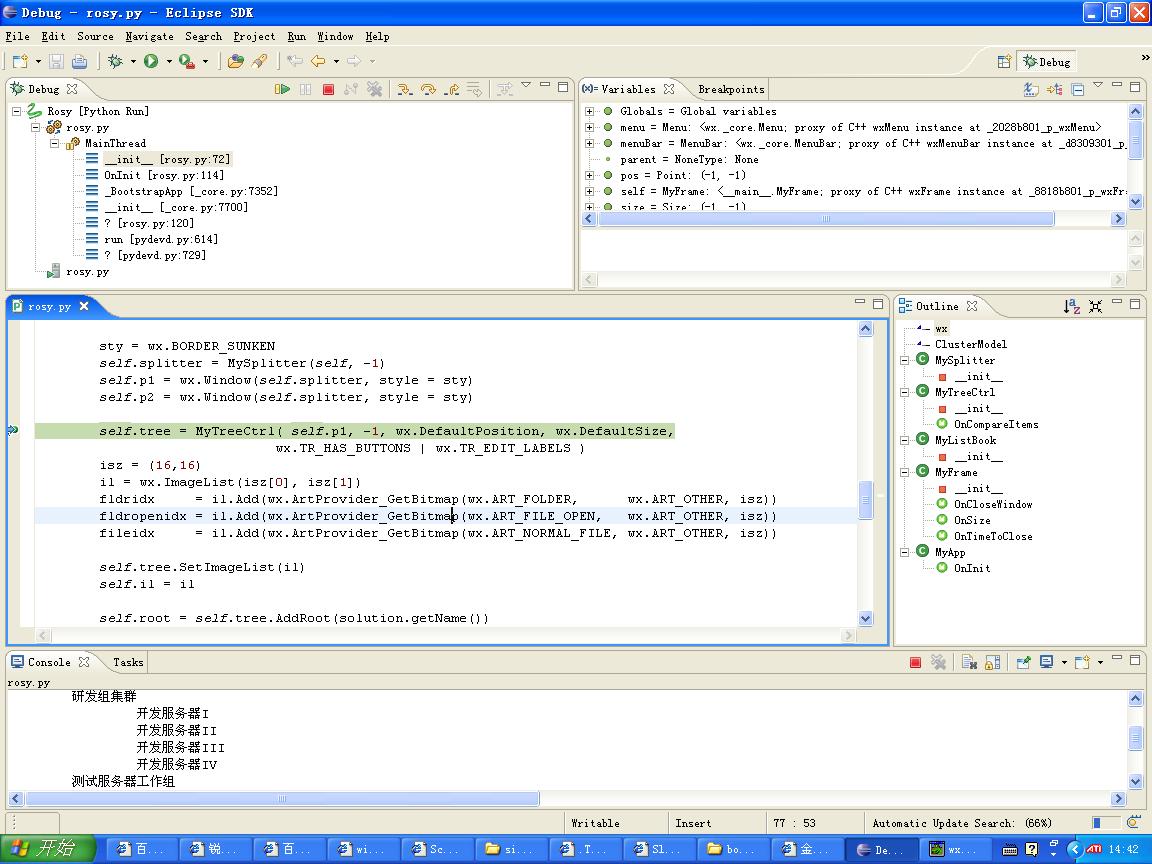Select OnTimeToClose in the Outline

coord(993,536)
